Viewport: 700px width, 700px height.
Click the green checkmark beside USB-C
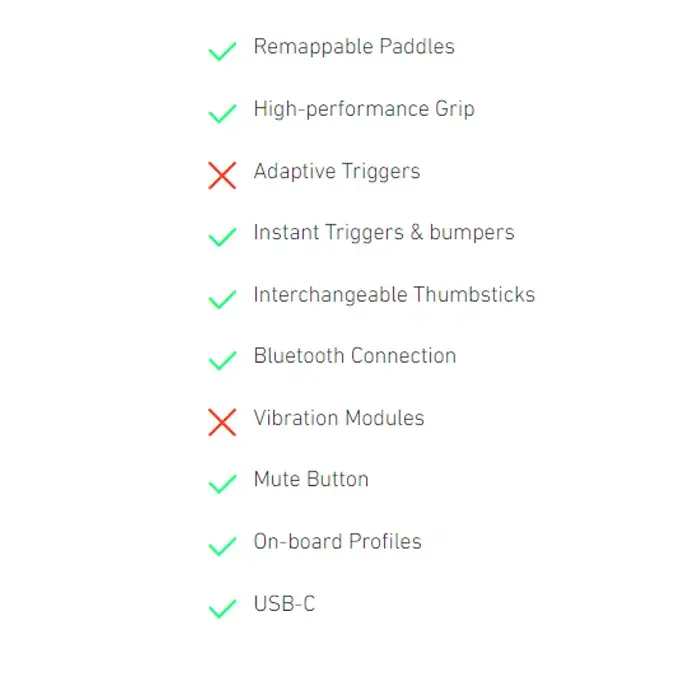(x=222, y=608)
